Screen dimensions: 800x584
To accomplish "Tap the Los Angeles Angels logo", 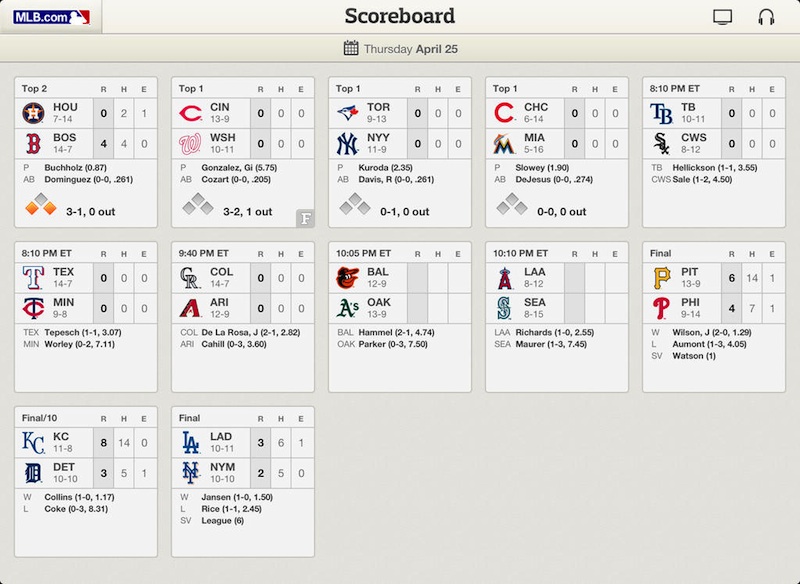I will coord(504,278).
